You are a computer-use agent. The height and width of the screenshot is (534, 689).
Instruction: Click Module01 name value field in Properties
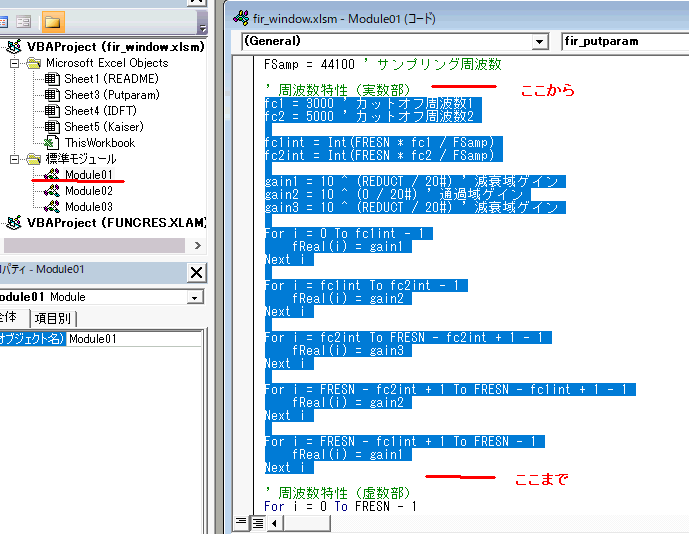(x=134, y=339)
